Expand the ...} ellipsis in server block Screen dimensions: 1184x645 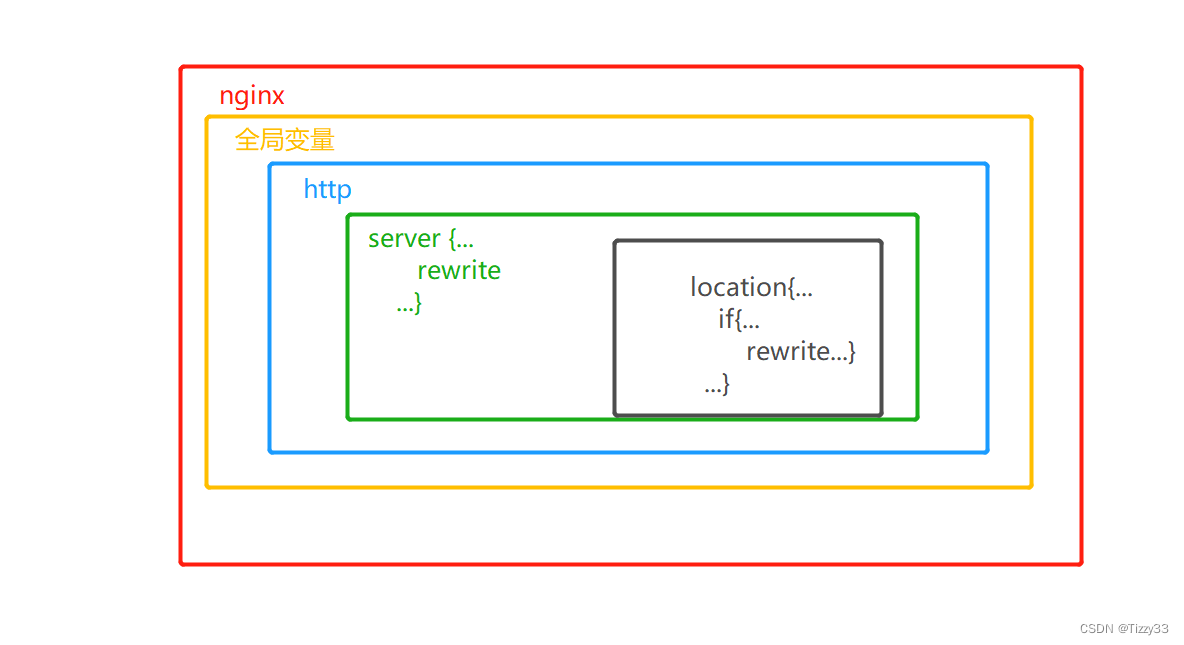[x=409, y=302]
